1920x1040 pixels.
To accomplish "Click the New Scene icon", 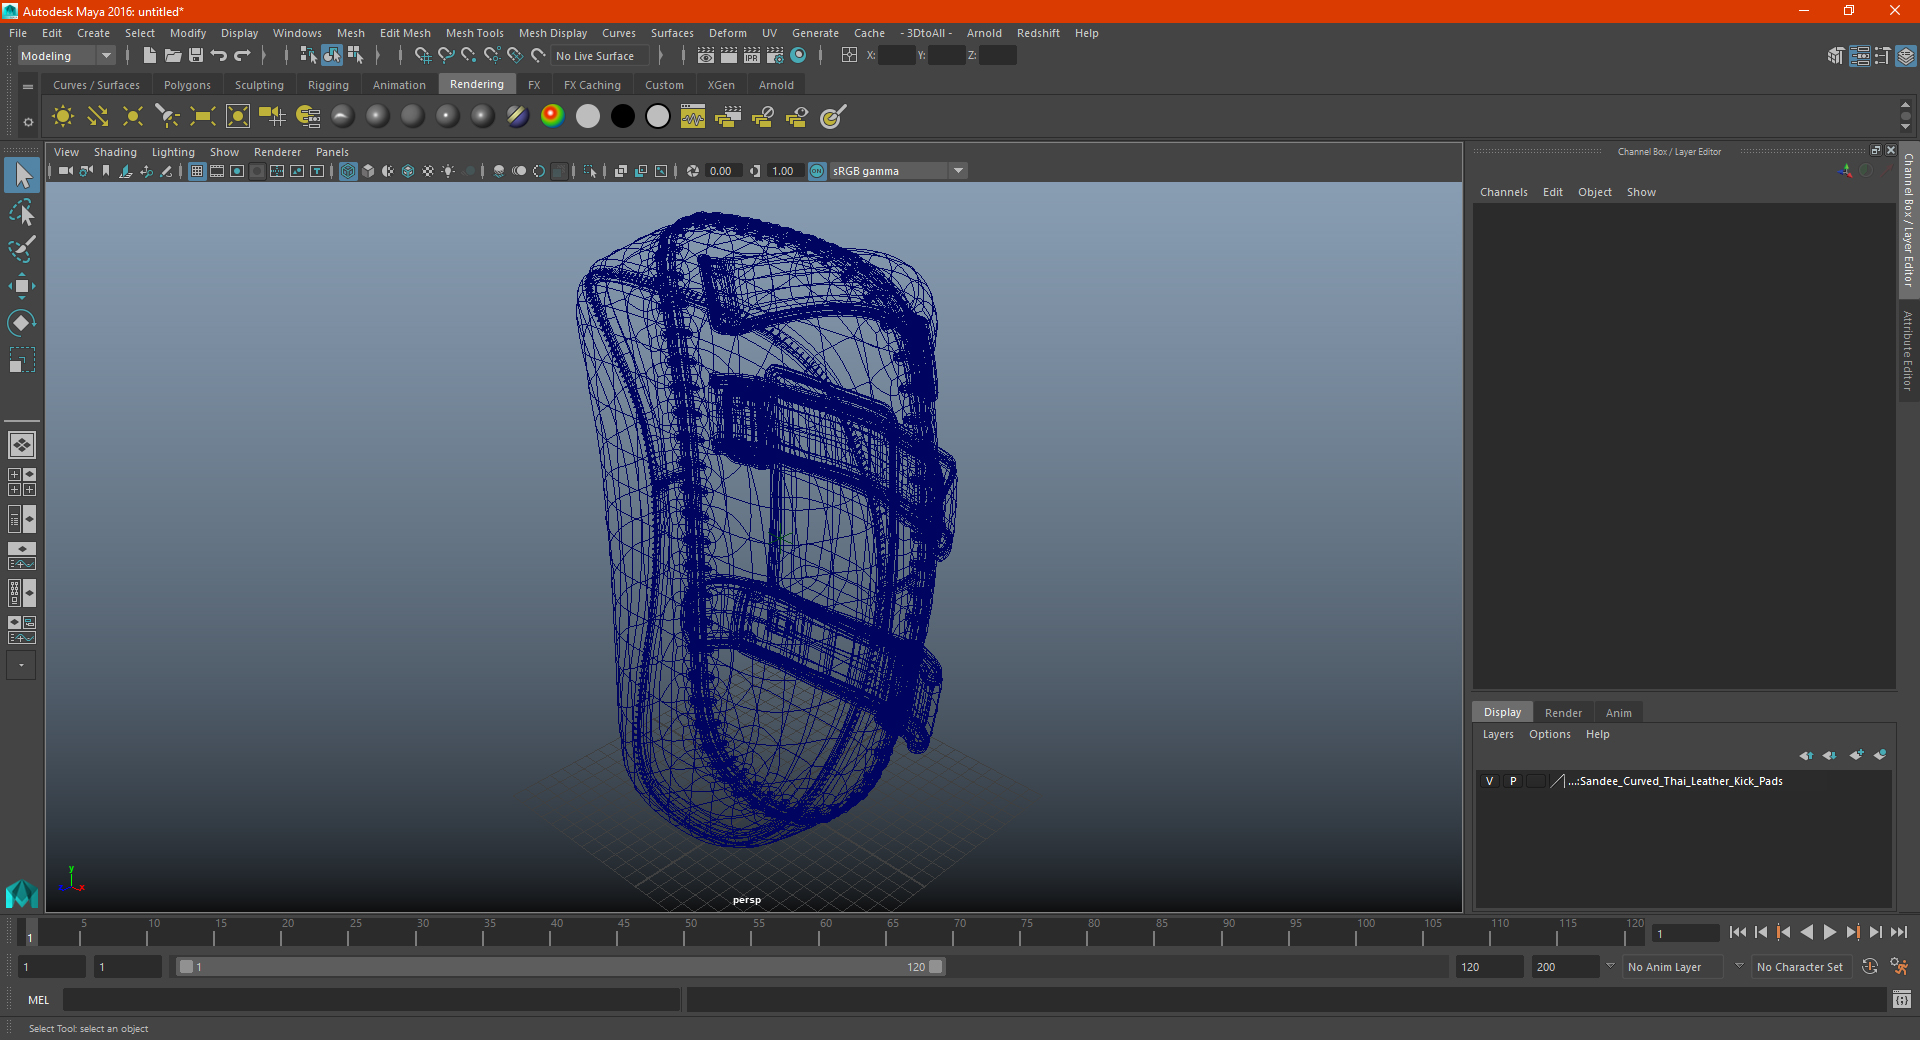I will [150, 56].
